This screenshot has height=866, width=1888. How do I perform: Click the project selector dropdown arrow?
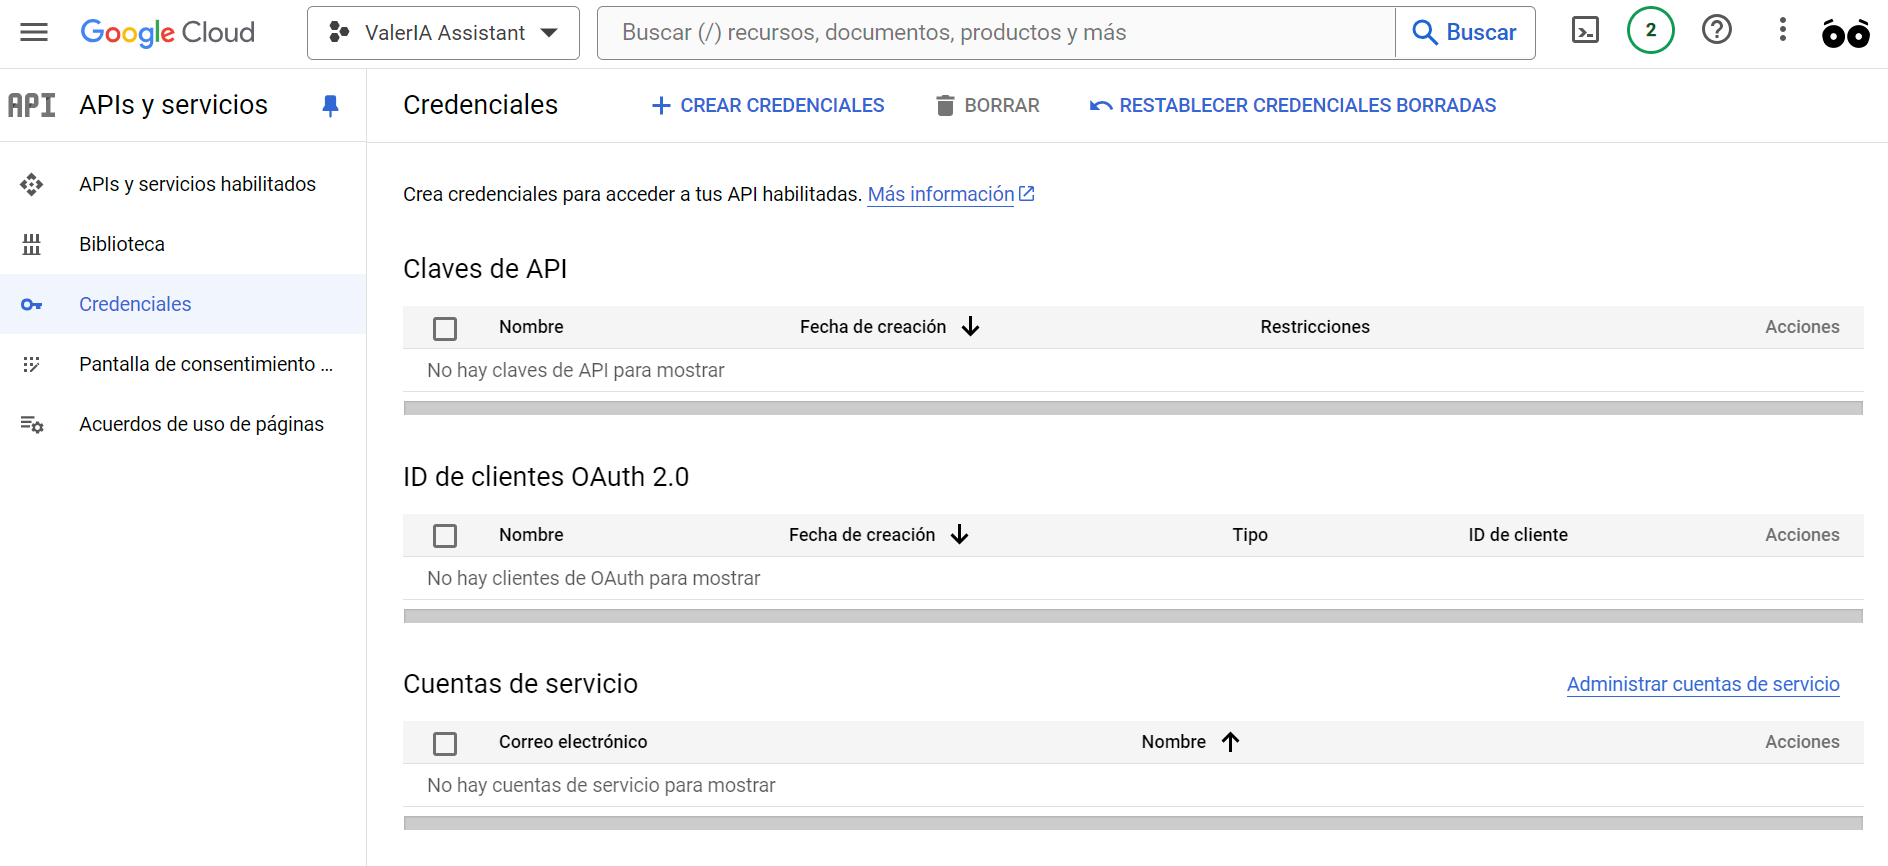[549, 33]
